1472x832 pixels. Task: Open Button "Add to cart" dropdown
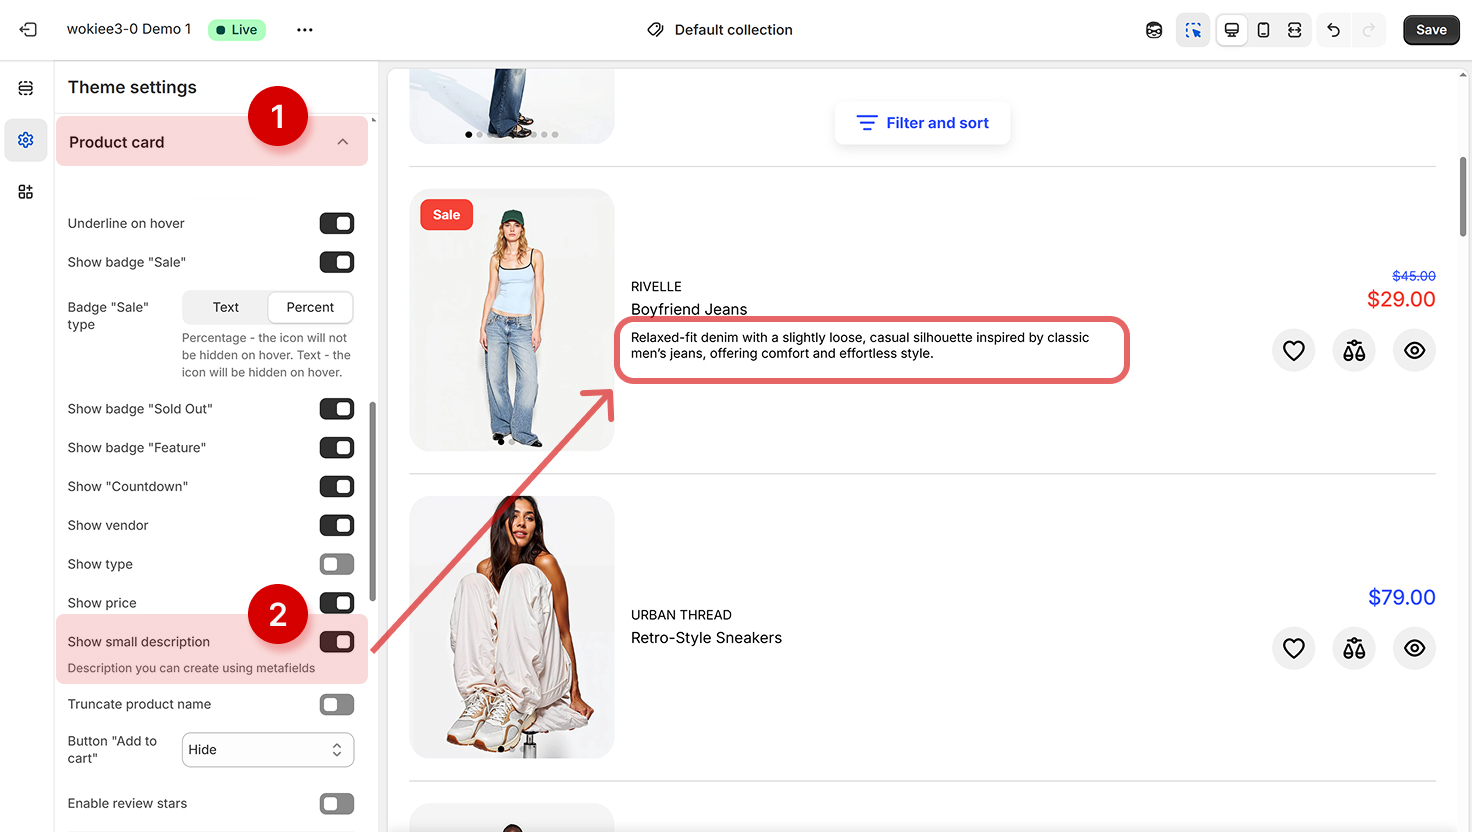pyautogui.click(x=268, y=750)
